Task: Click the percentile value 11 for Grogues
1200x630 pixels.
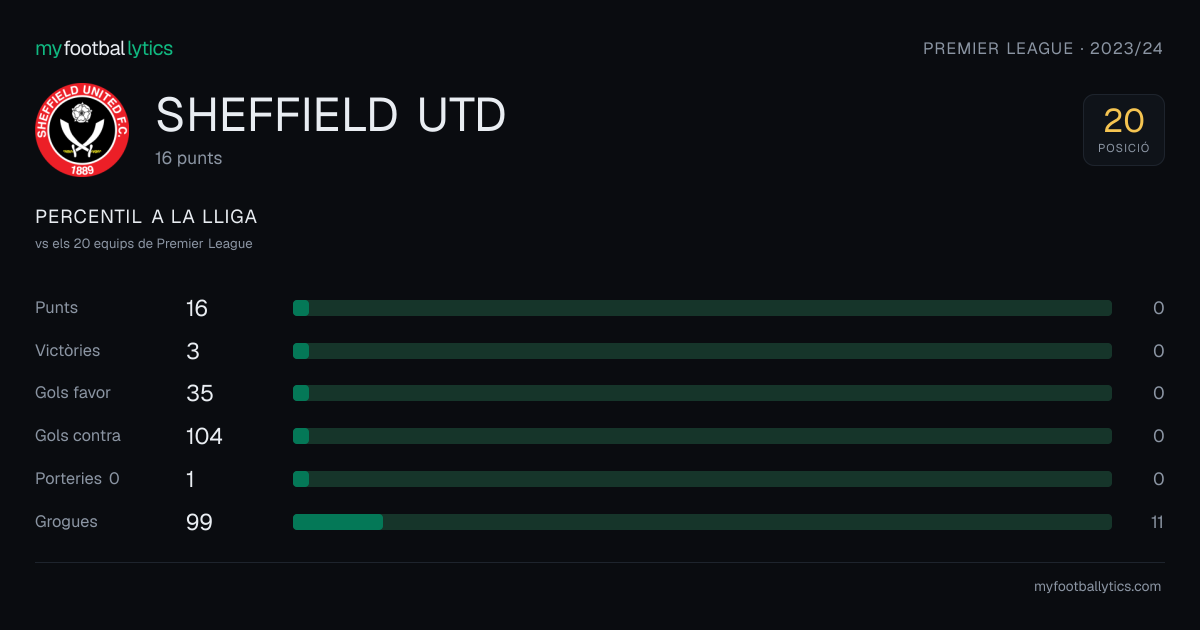Action: pos(1157,522)
